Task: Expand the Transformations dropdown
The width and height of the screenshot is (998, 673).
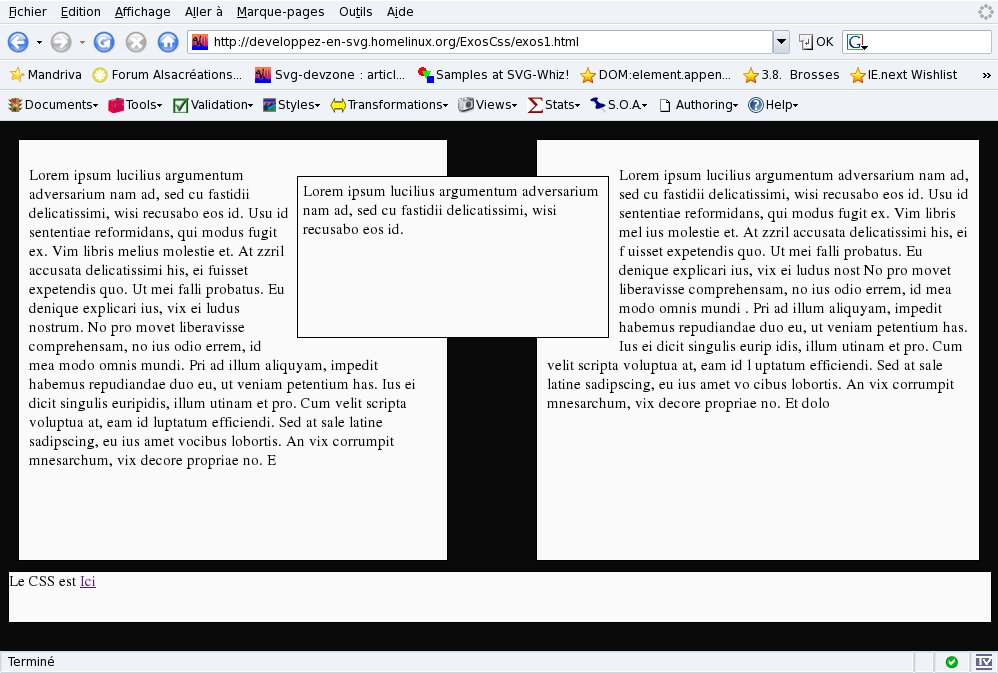Action: coord(446,106)
